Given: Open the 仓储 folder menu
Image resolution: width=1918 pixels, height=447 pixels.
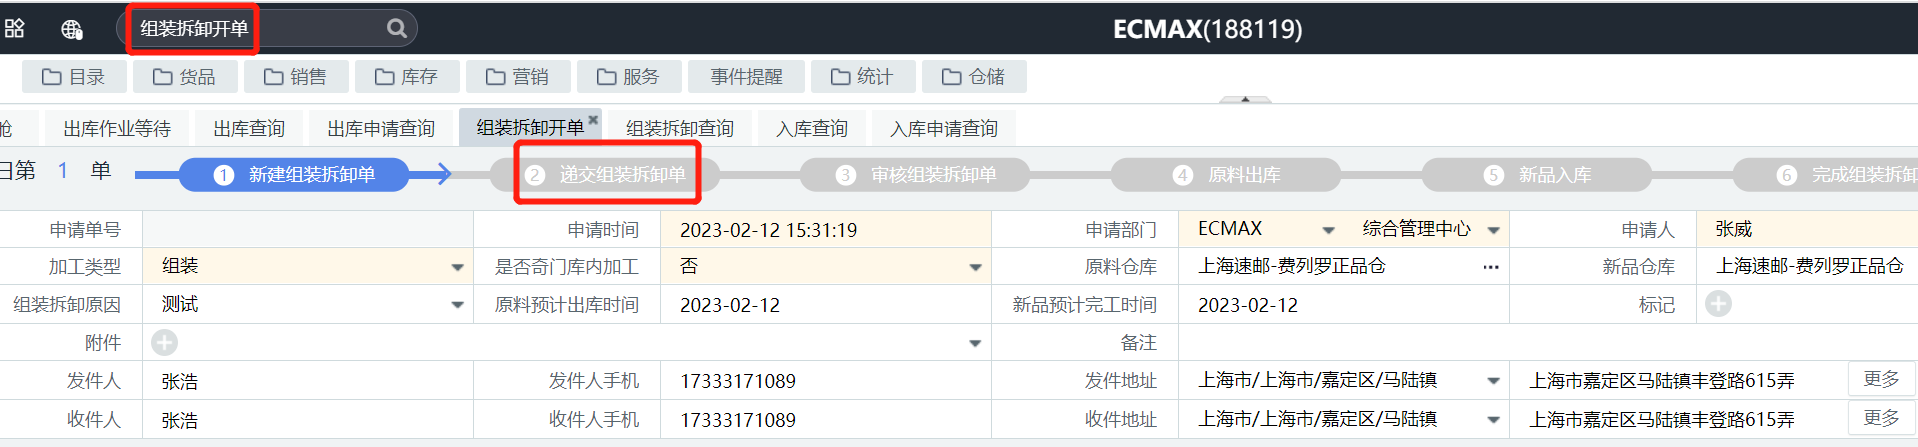Looking at the screenshot, I should point(973,77).
